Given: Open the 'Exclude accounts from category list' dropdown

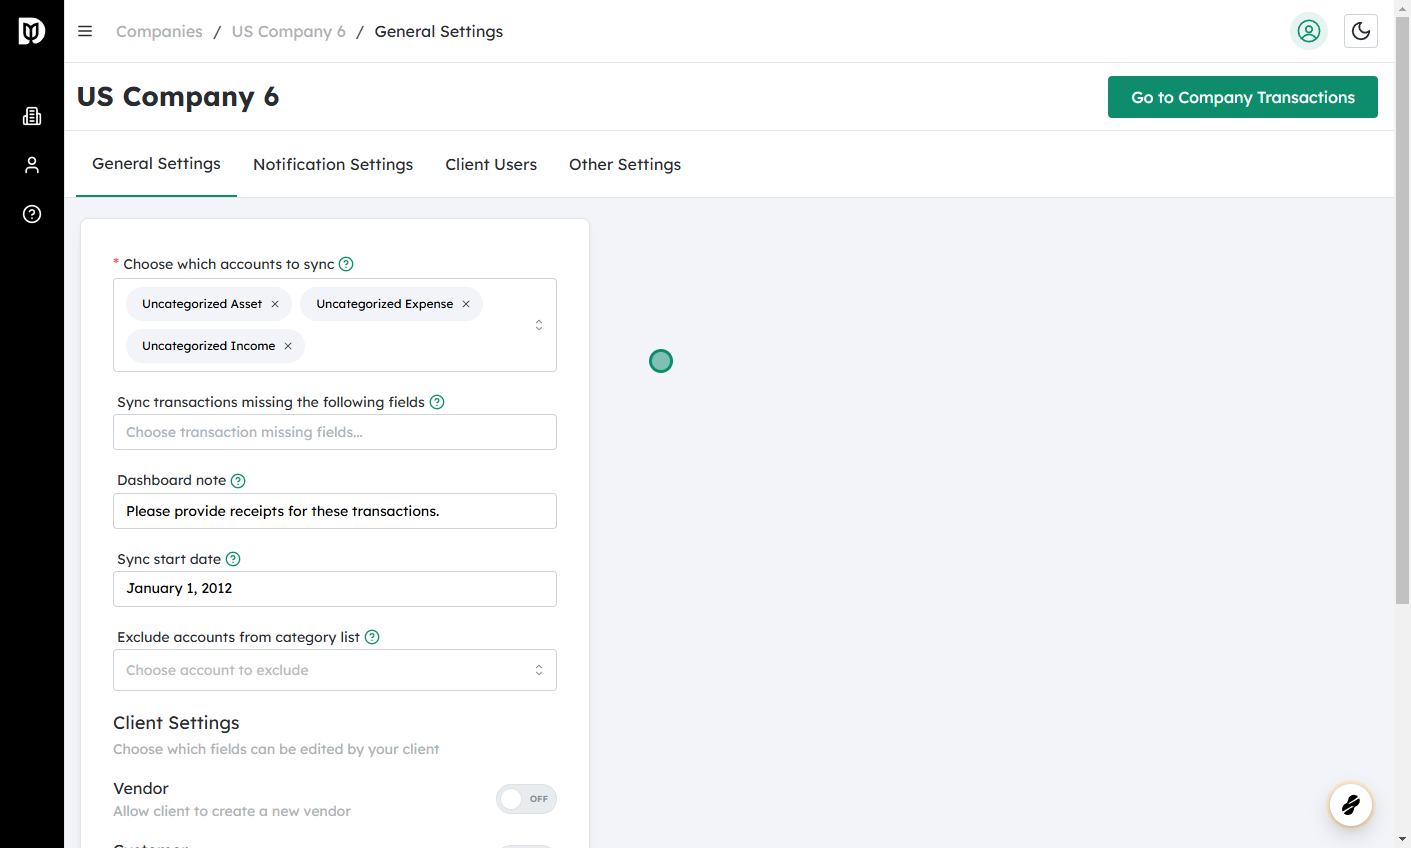Looking at the screenshot, I should click(335, 670).
